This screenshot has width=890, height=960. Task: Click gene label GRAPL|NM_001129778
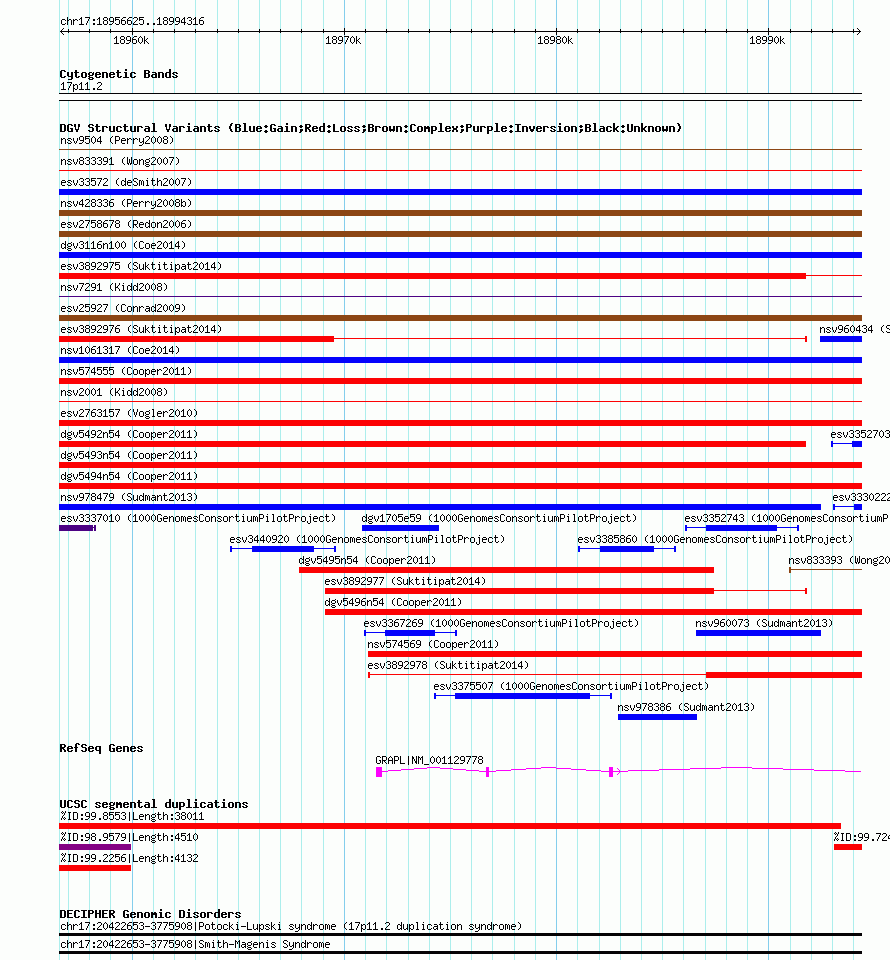(x=429, y=760)
